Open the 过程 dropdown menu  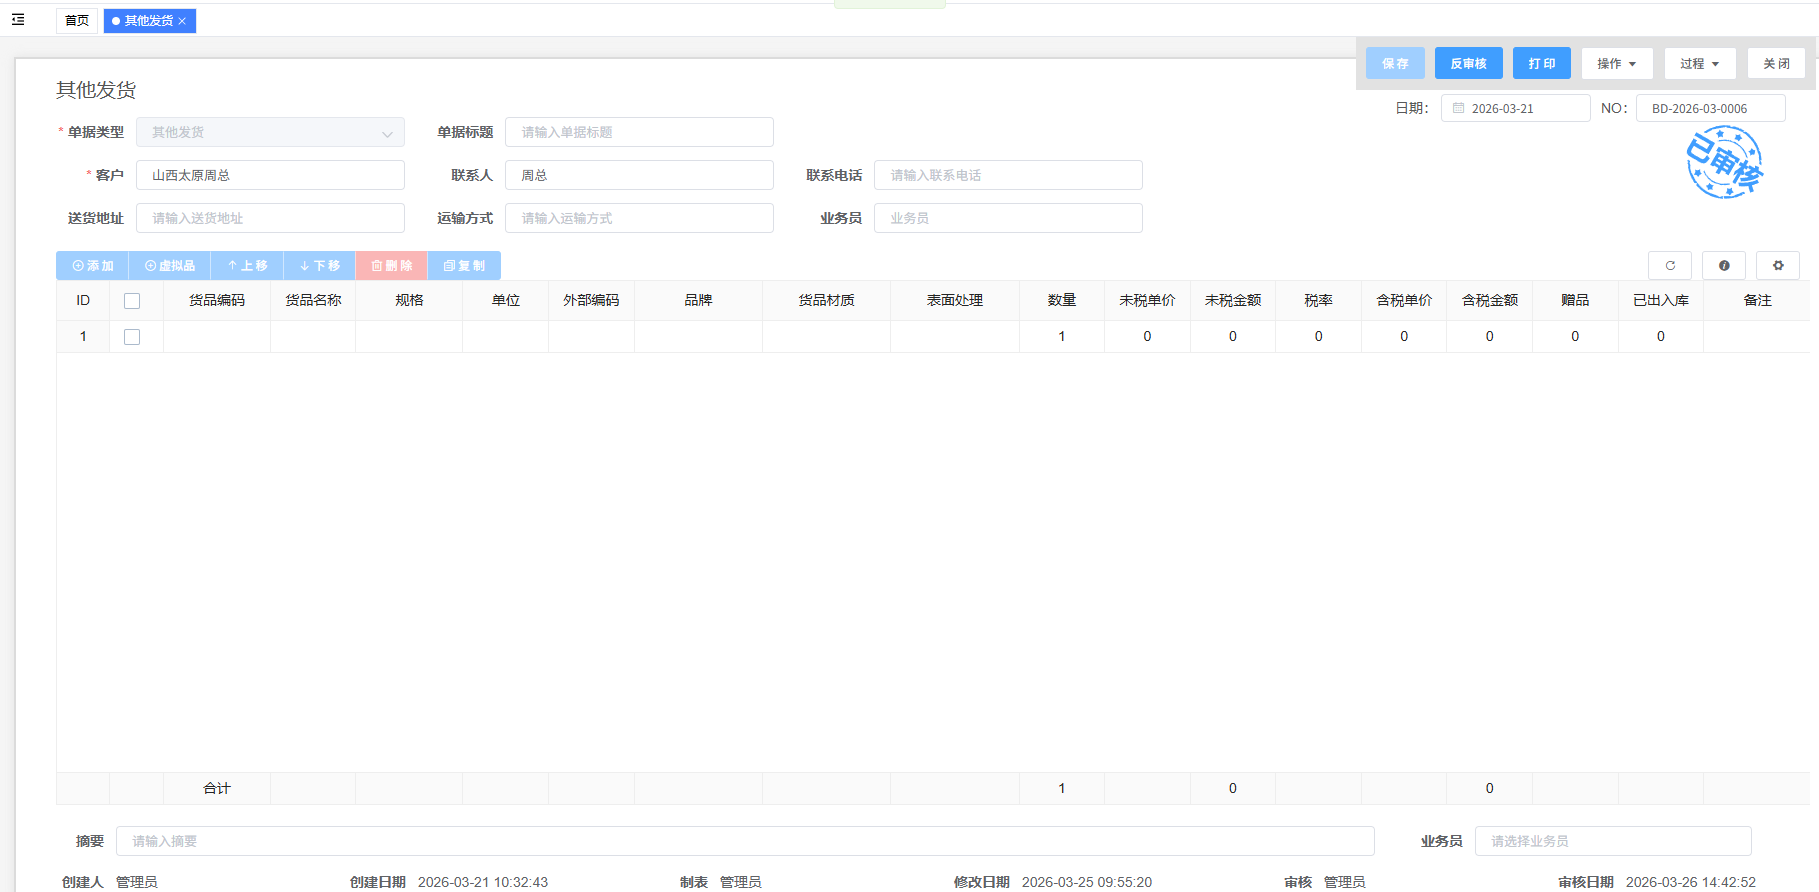pos(1699,64)
